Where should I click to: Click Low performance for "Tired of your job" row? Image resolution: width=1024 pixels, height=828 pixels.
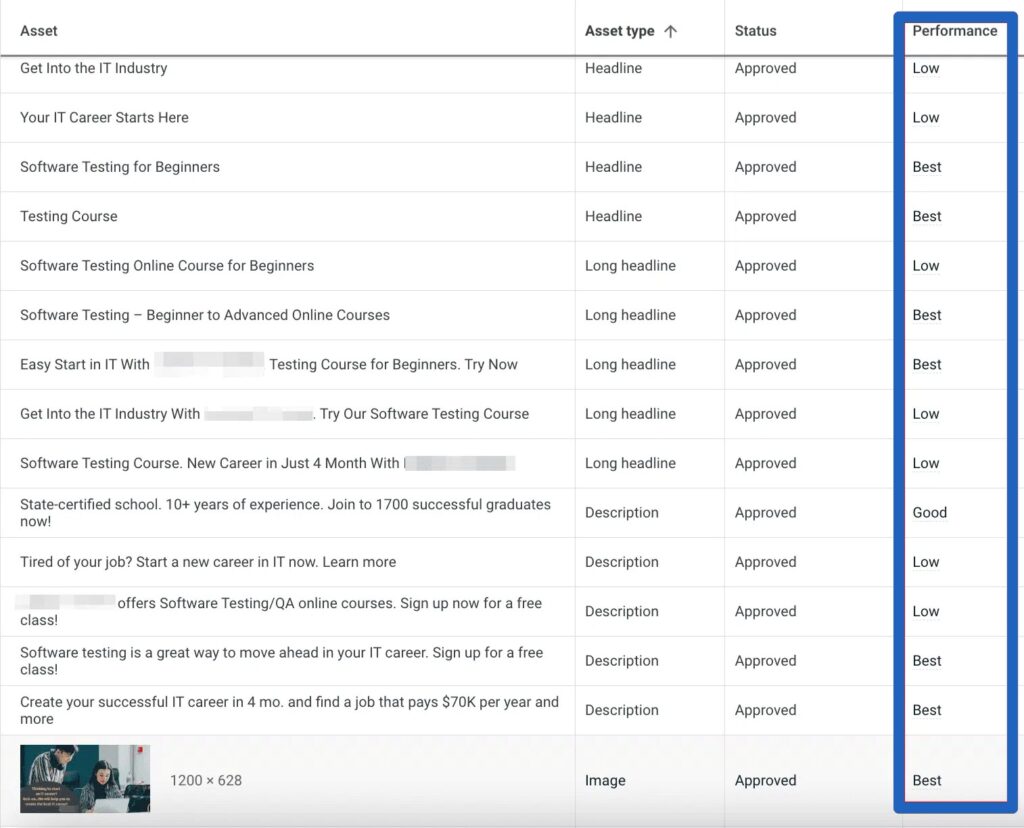click(926, 562)
